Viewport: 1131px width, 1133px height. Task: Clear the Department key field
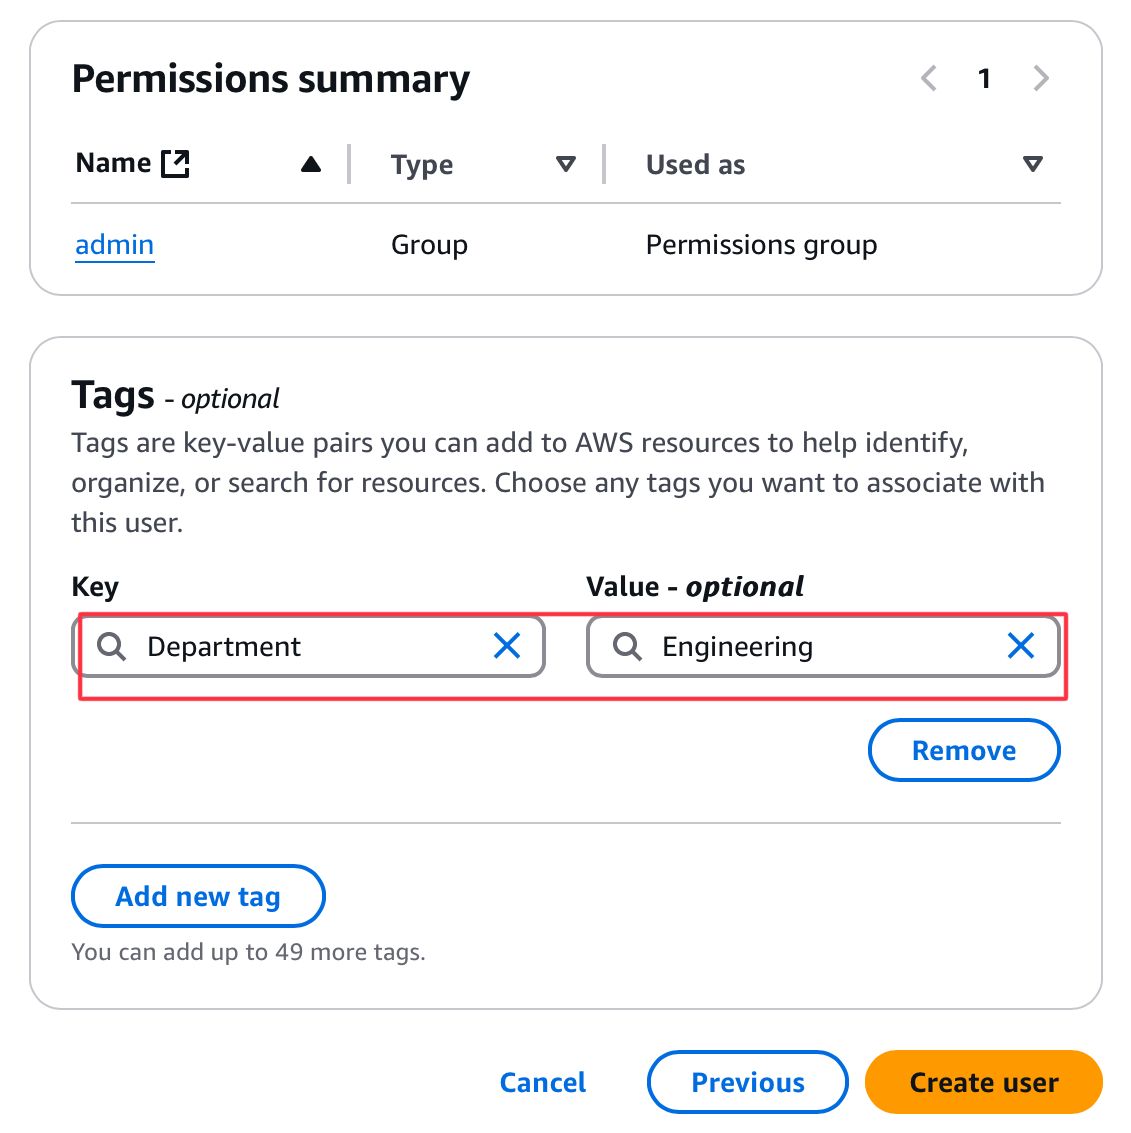(x=507, y=647)
